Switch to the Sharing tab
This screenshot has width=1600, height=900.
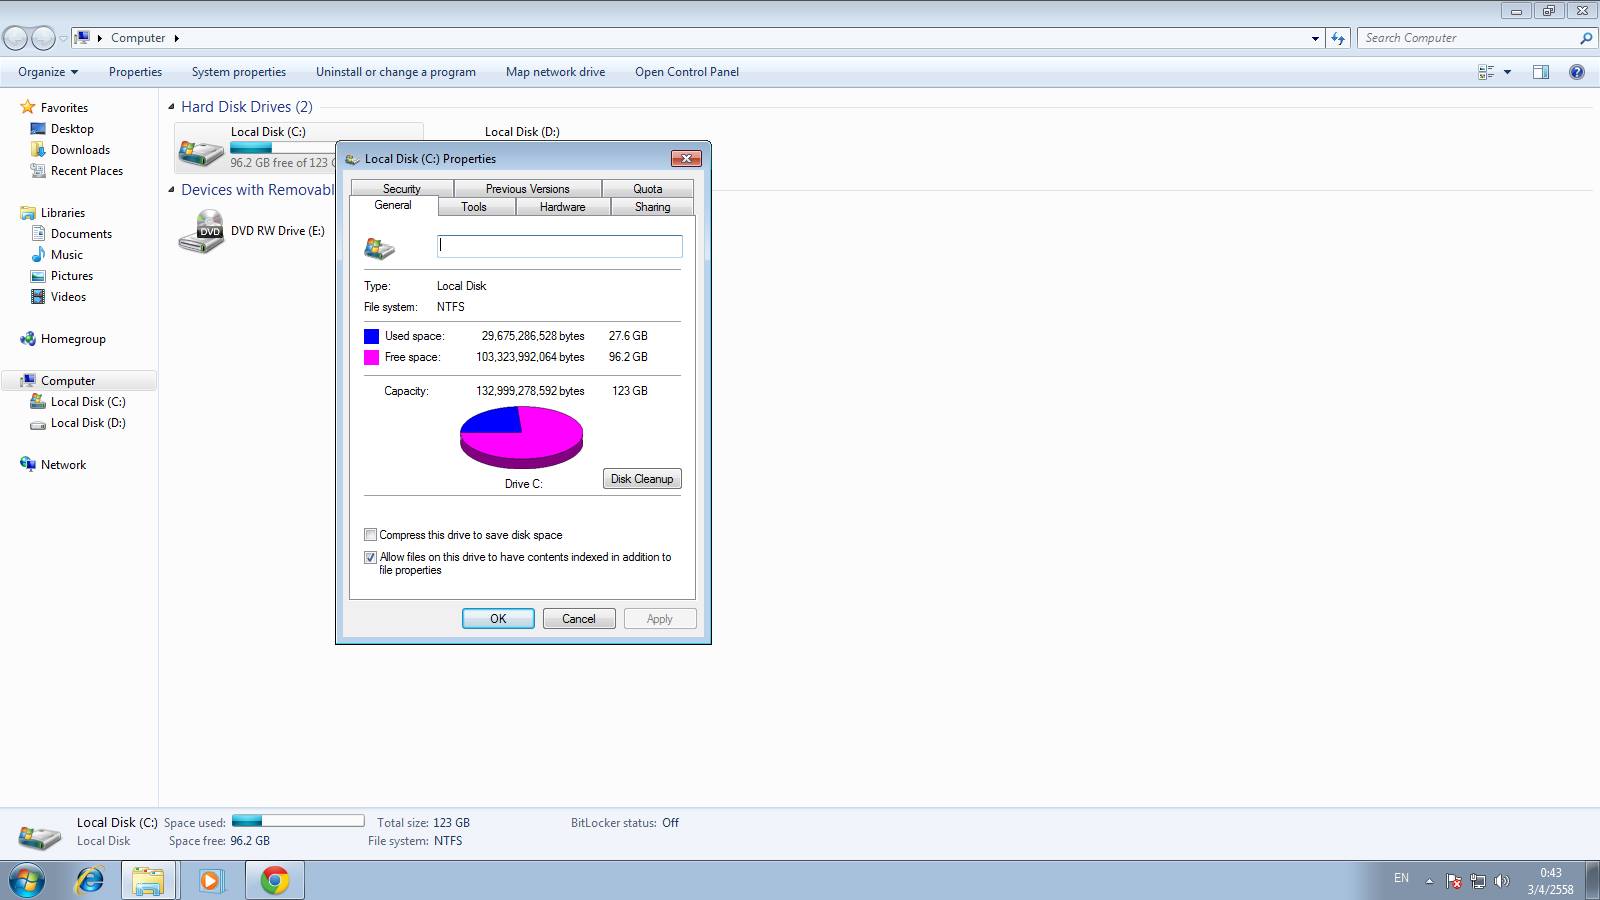point(652,207)
